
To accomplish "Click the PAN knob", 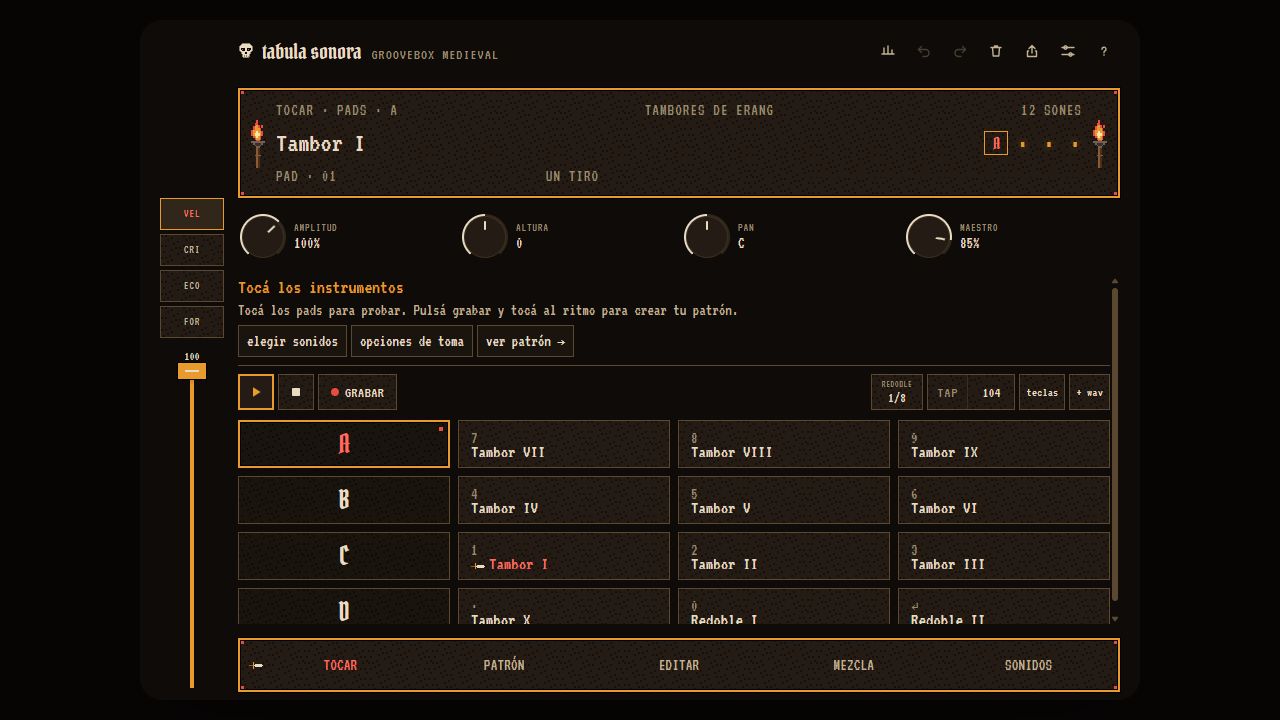I will pos(707,237).
